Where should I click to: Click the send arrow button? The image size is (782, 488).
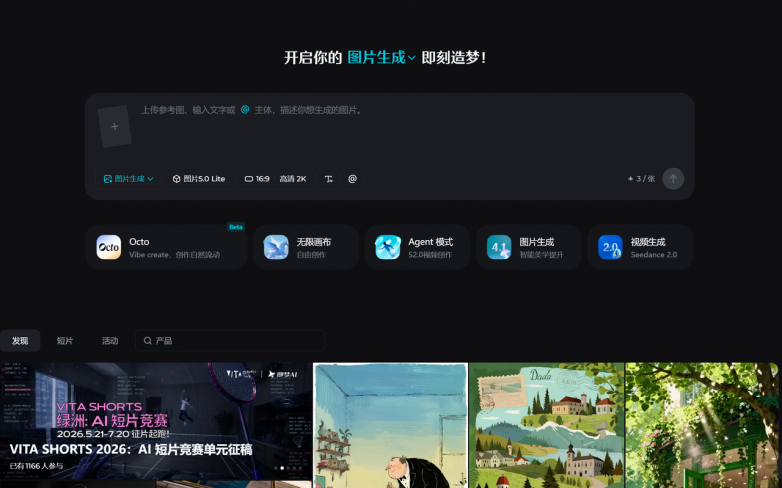pos(673,179)
